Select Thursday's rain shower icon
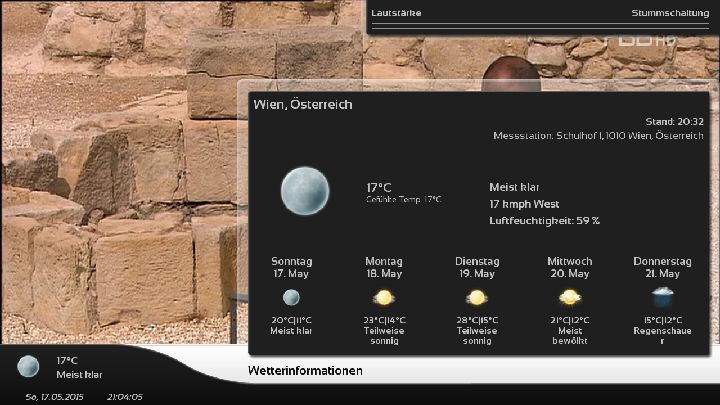Screen dimensions: 720x405 [x=662, y=297]
